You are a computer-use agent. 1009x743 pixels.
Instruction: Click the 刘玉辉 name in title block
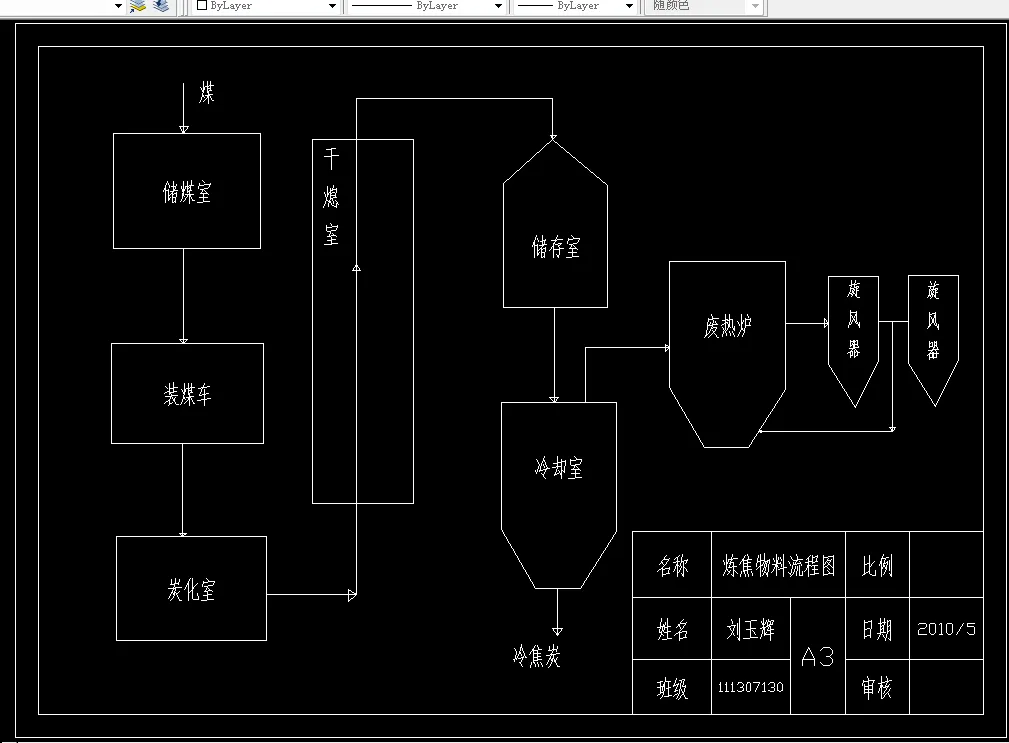click(750, 628)
